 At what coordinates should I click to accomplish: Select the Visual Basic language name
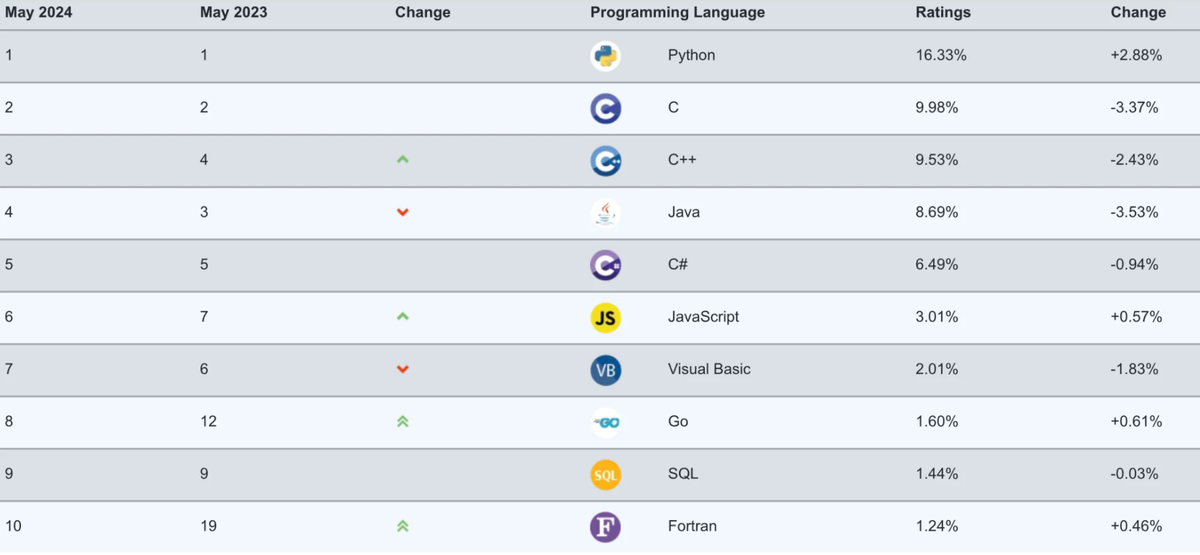pos(709,370)
